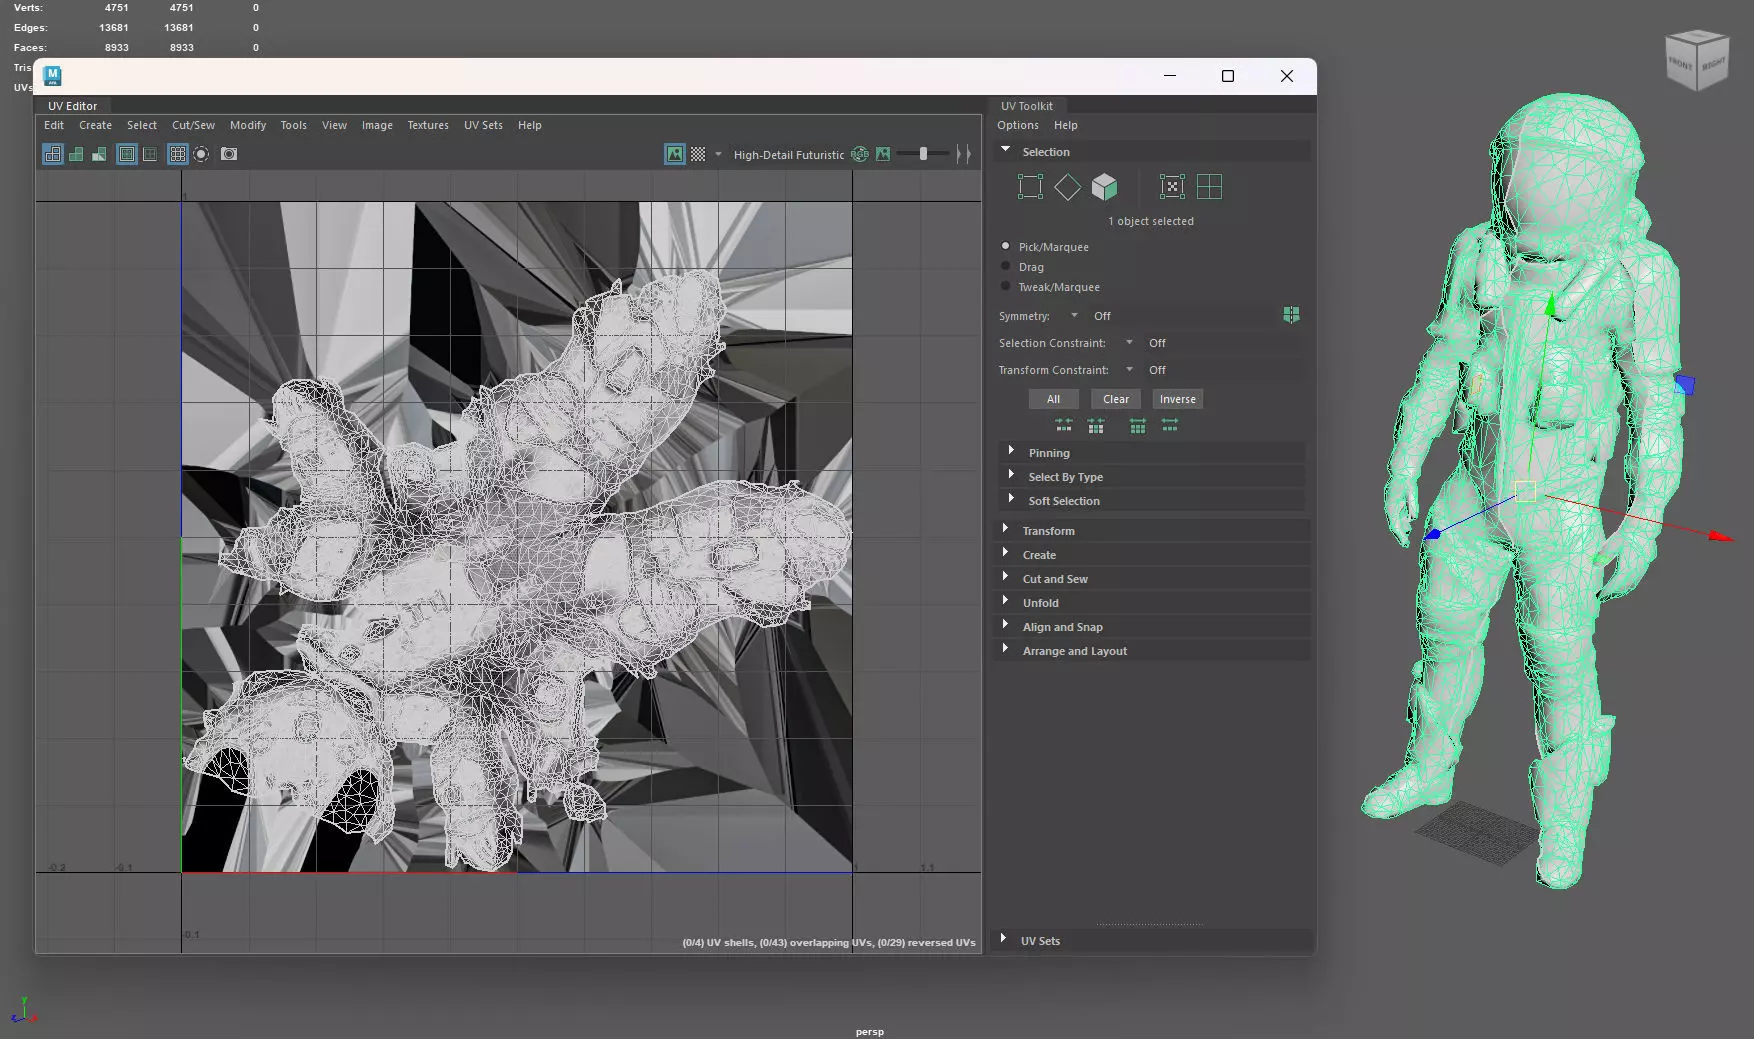Open the Edit menu in UV Editor
This screenshot has width=1754, height=1039.
pyautogui.click(x=54, y=125)
